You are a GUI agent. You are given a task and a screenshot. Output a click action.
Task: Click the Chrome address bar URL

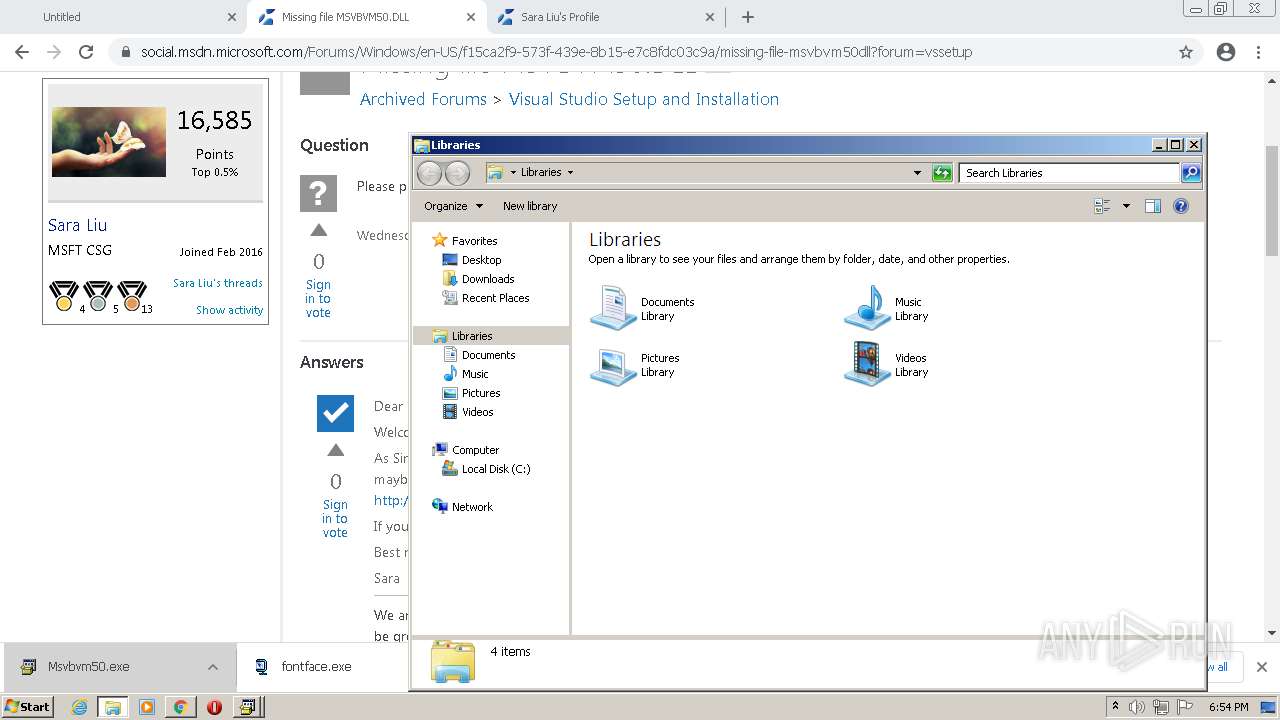coord(556,52)
